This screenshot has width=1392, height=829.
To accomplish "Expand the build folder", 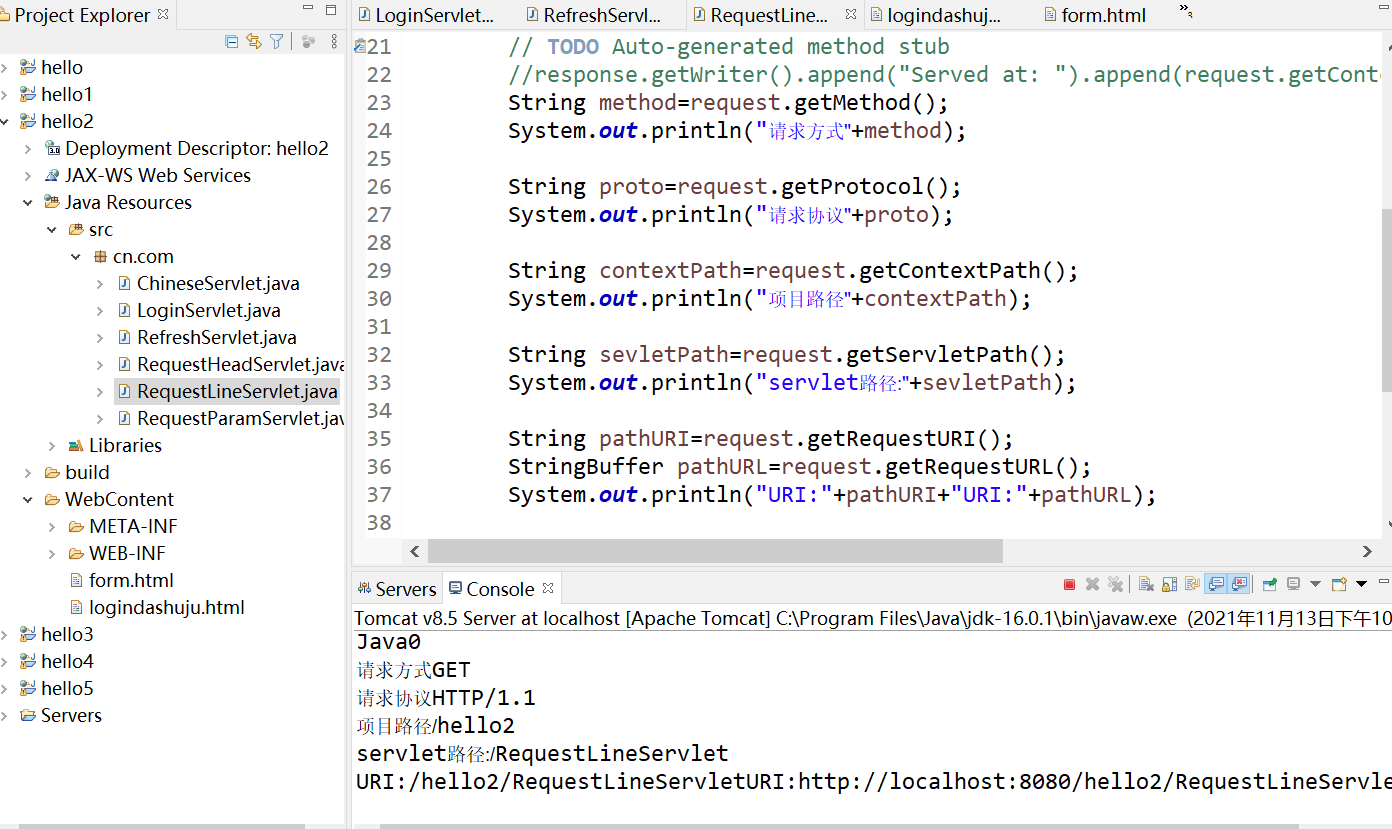I will pyautogui.click(x=28, y=472).
